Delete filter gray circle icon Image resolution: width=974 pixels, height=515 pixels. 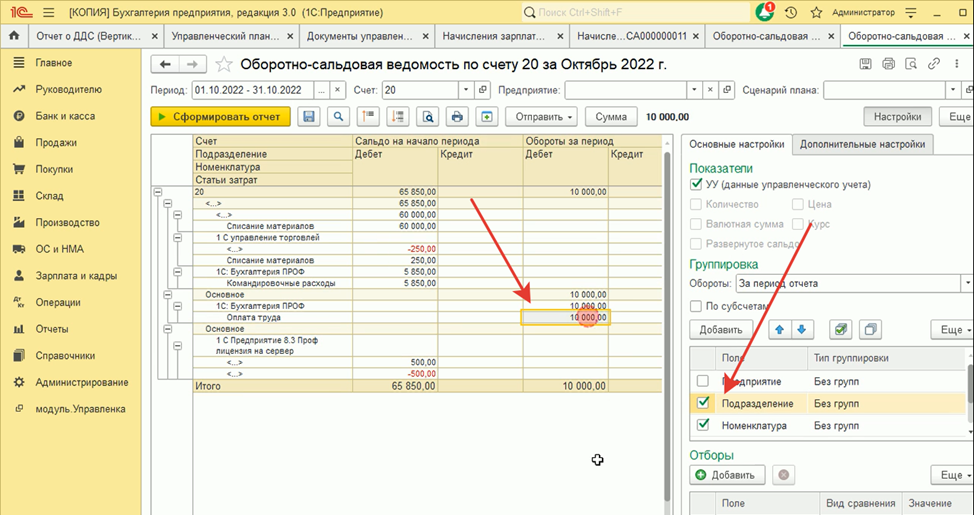coord(783,475)
